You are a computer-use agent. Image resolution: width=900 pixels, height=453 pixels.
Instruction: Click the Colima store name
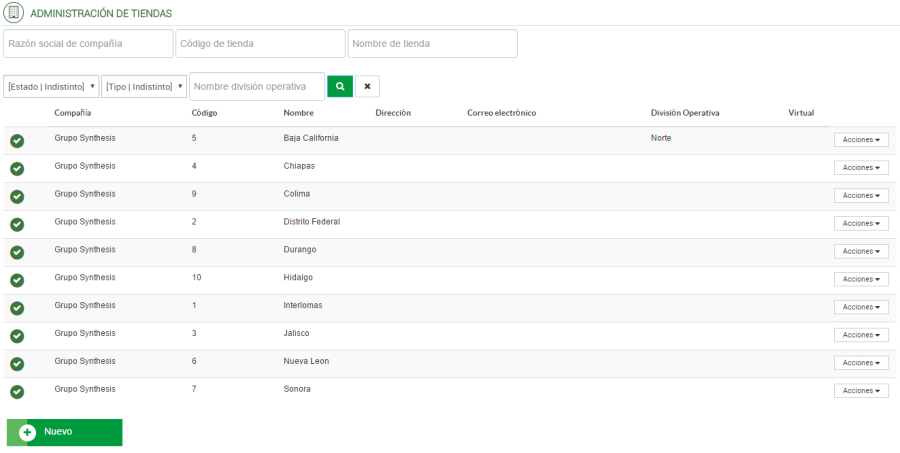(297, 194)
